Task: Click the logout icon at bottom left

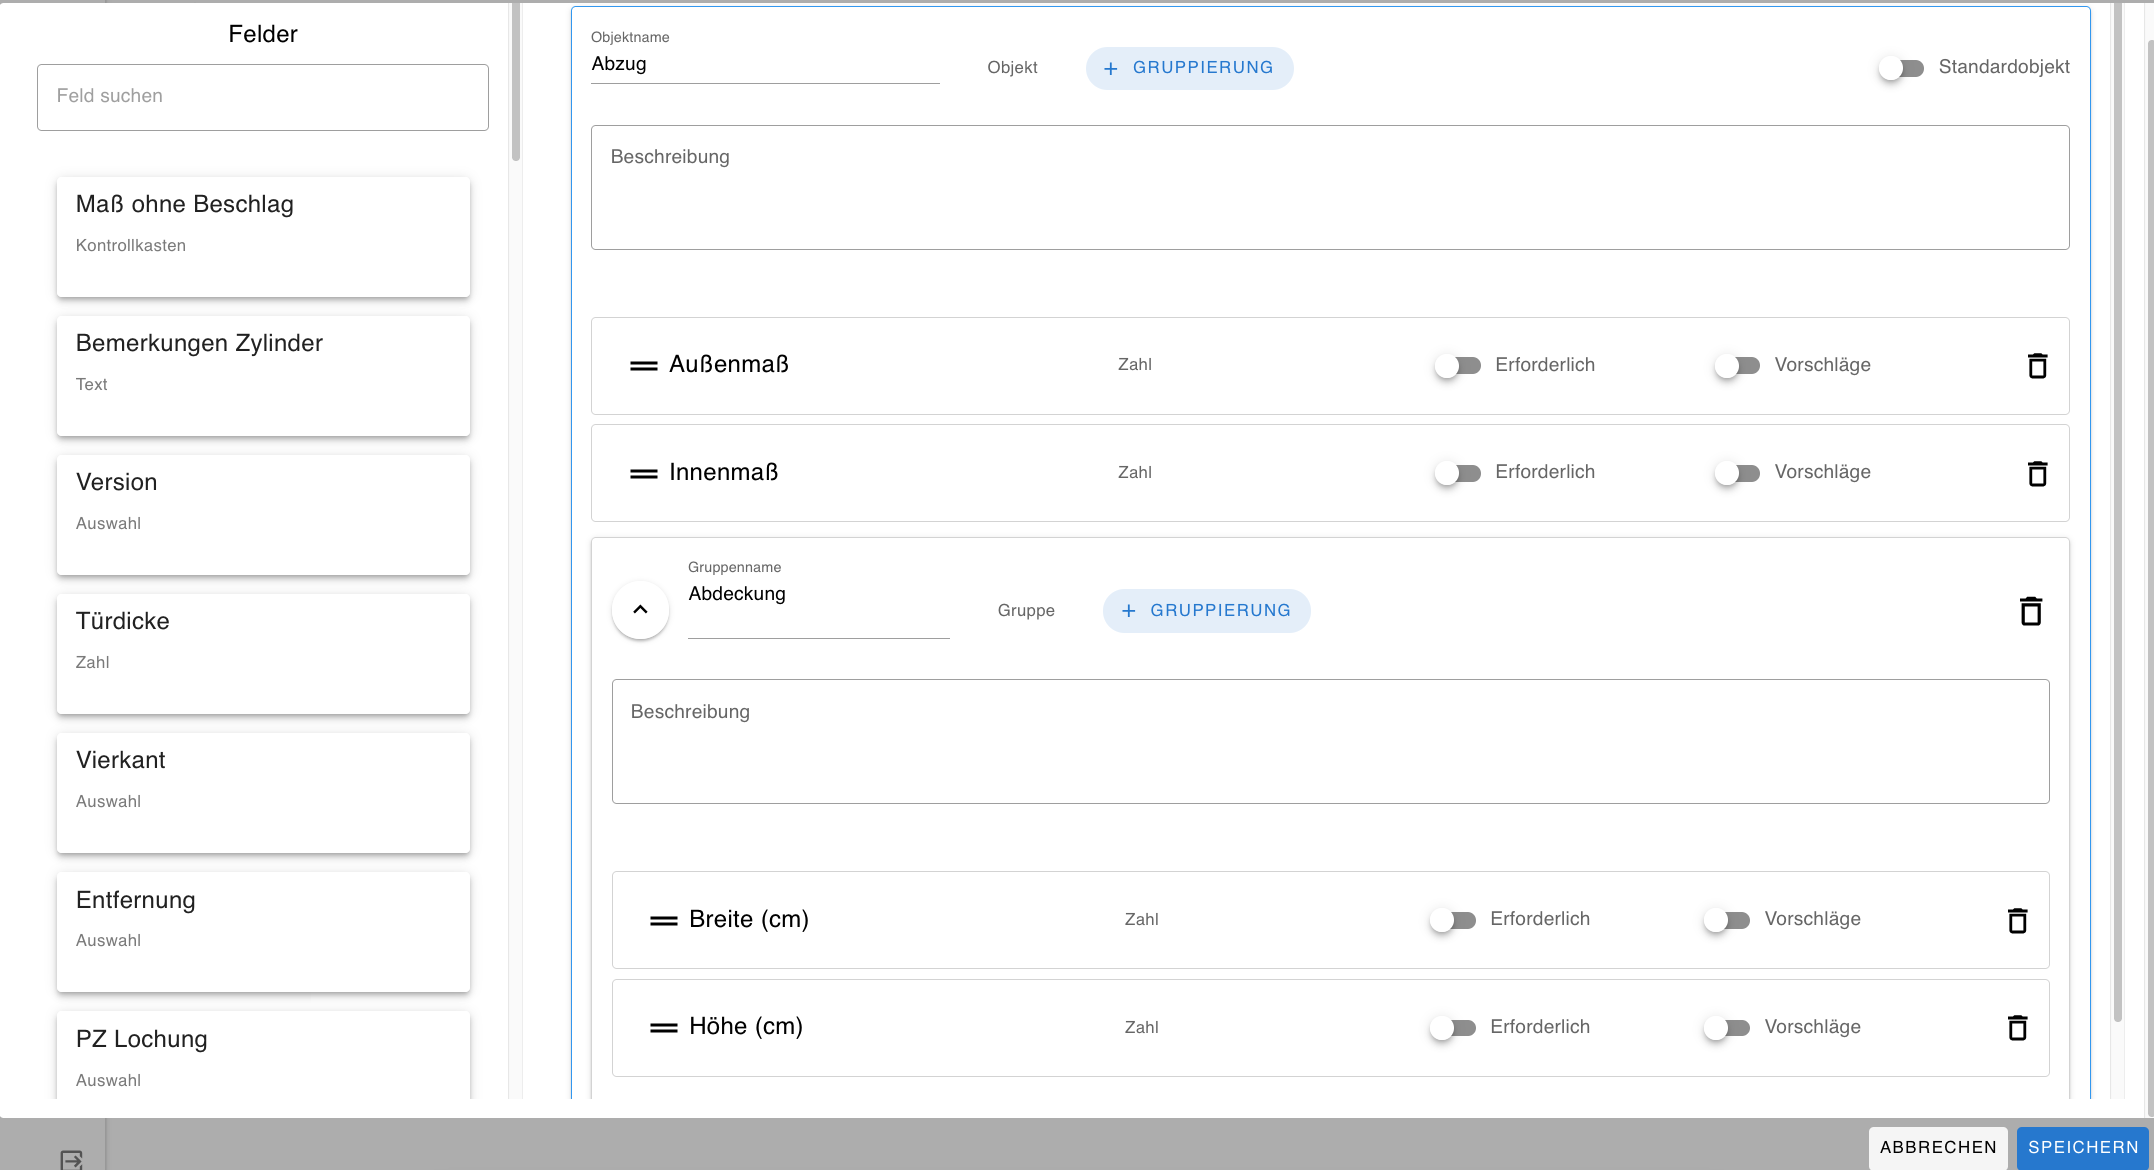Action: (72, 1159)
